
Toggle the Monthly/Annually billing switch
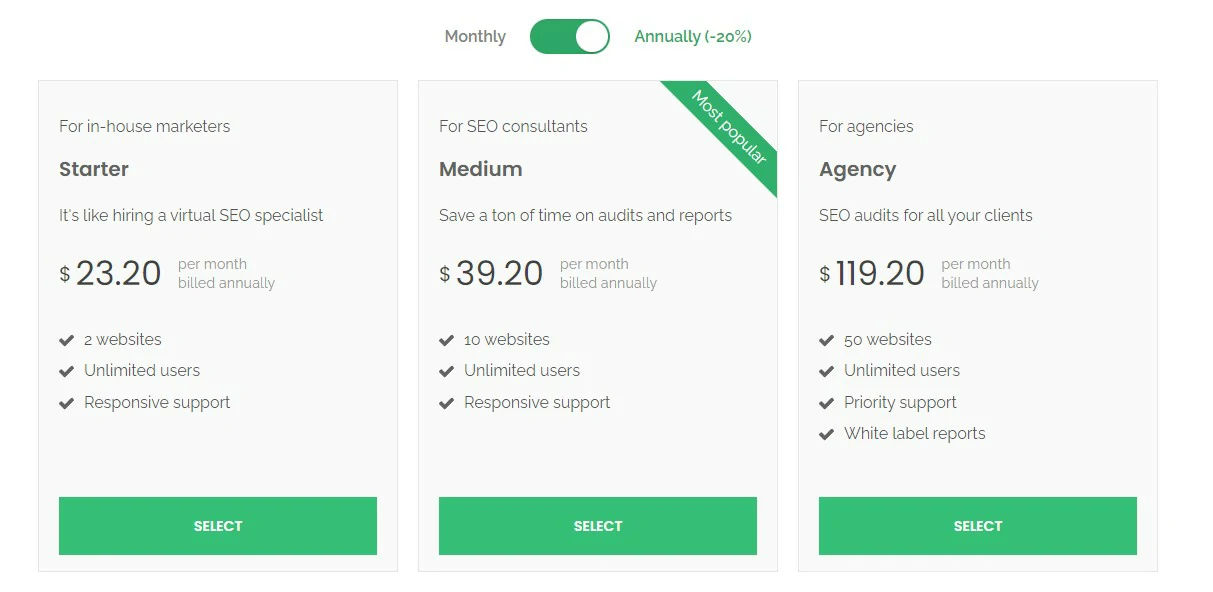click(570, 37)
